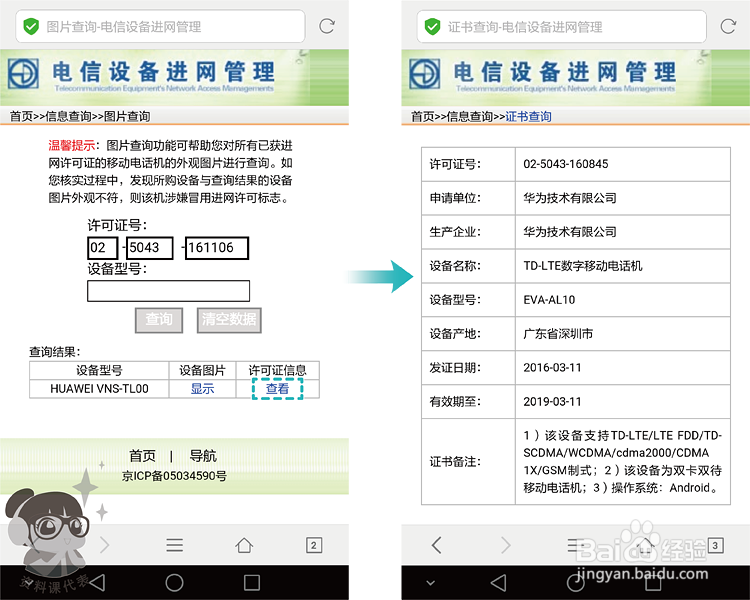750x600 pixels.
Task: Go back in right browser toolbar
Action: pyautogui.click(x=436, y=545)
